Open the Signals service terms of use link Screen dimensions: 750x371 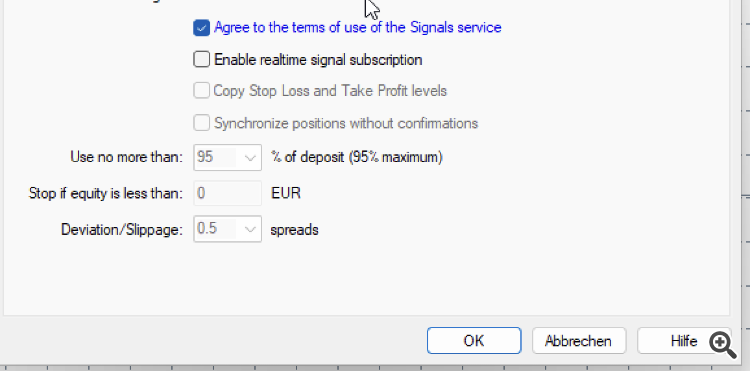tap(357, 28)
